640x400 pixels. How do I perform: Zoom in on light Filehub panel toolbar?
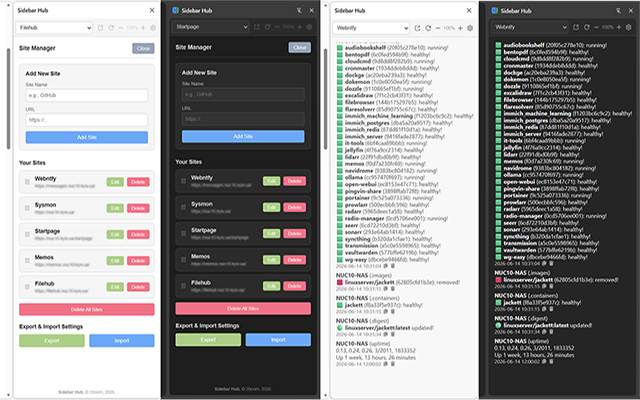(x=143, y=28)
